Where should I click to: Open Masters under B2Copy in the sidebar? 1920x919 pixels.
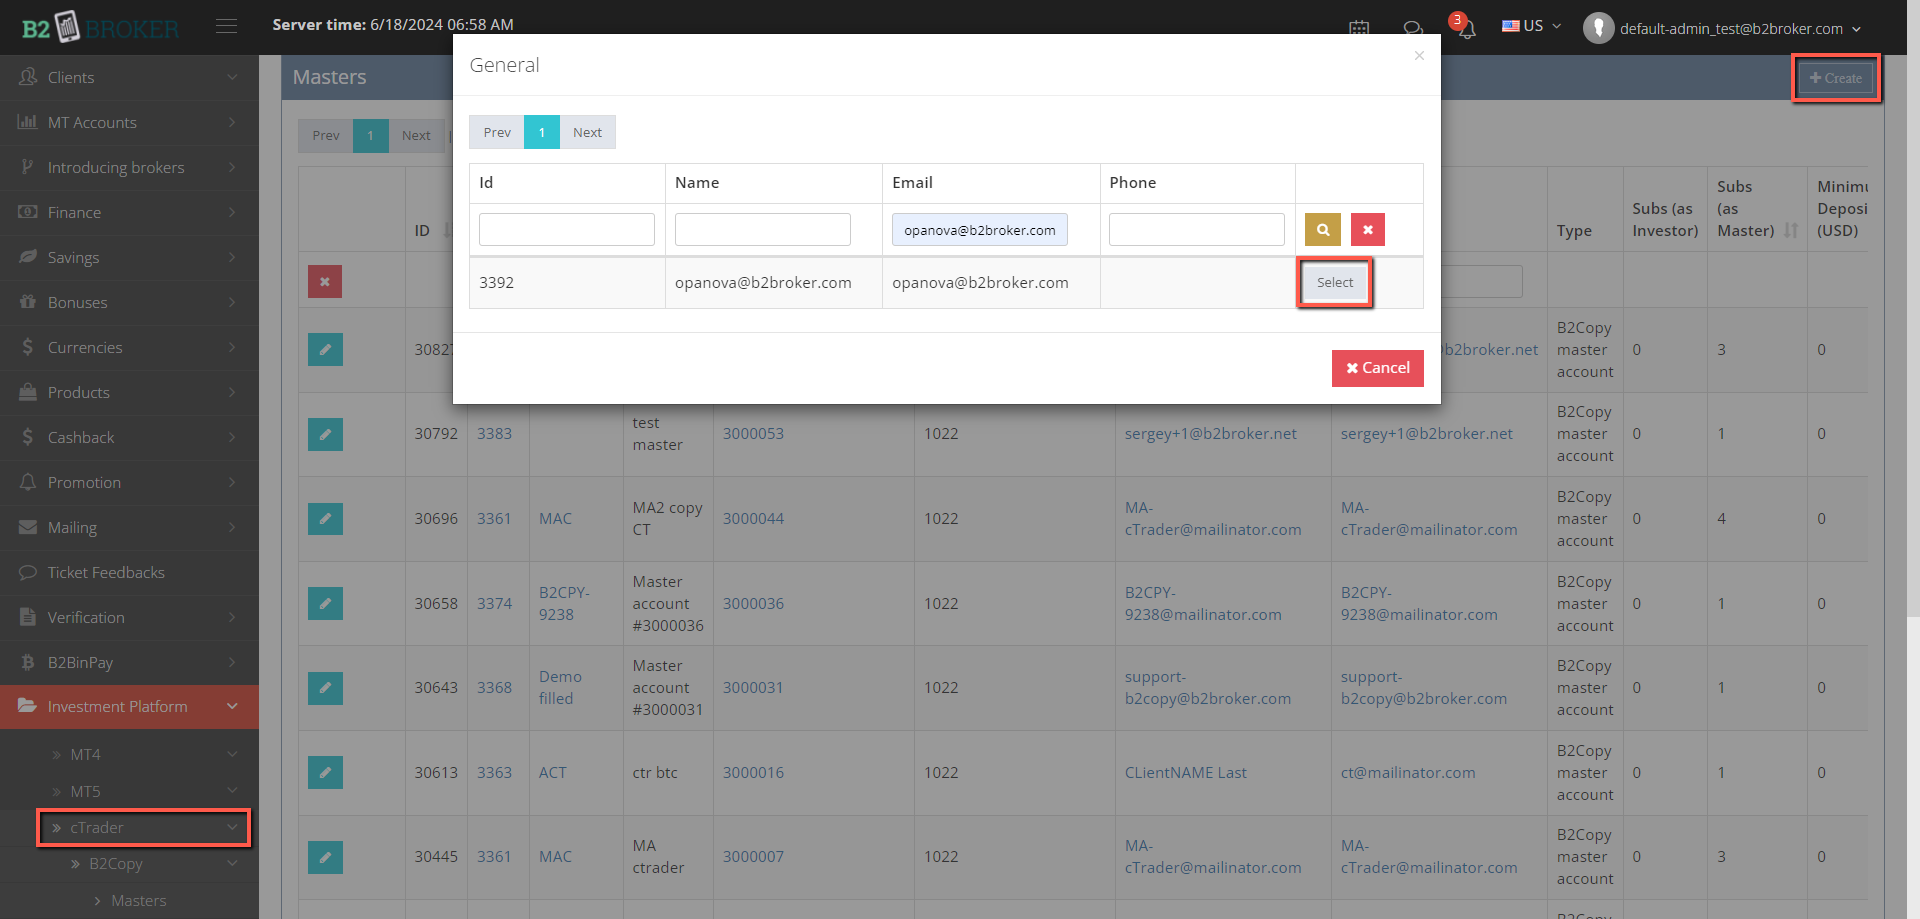[x=138, y=900]
